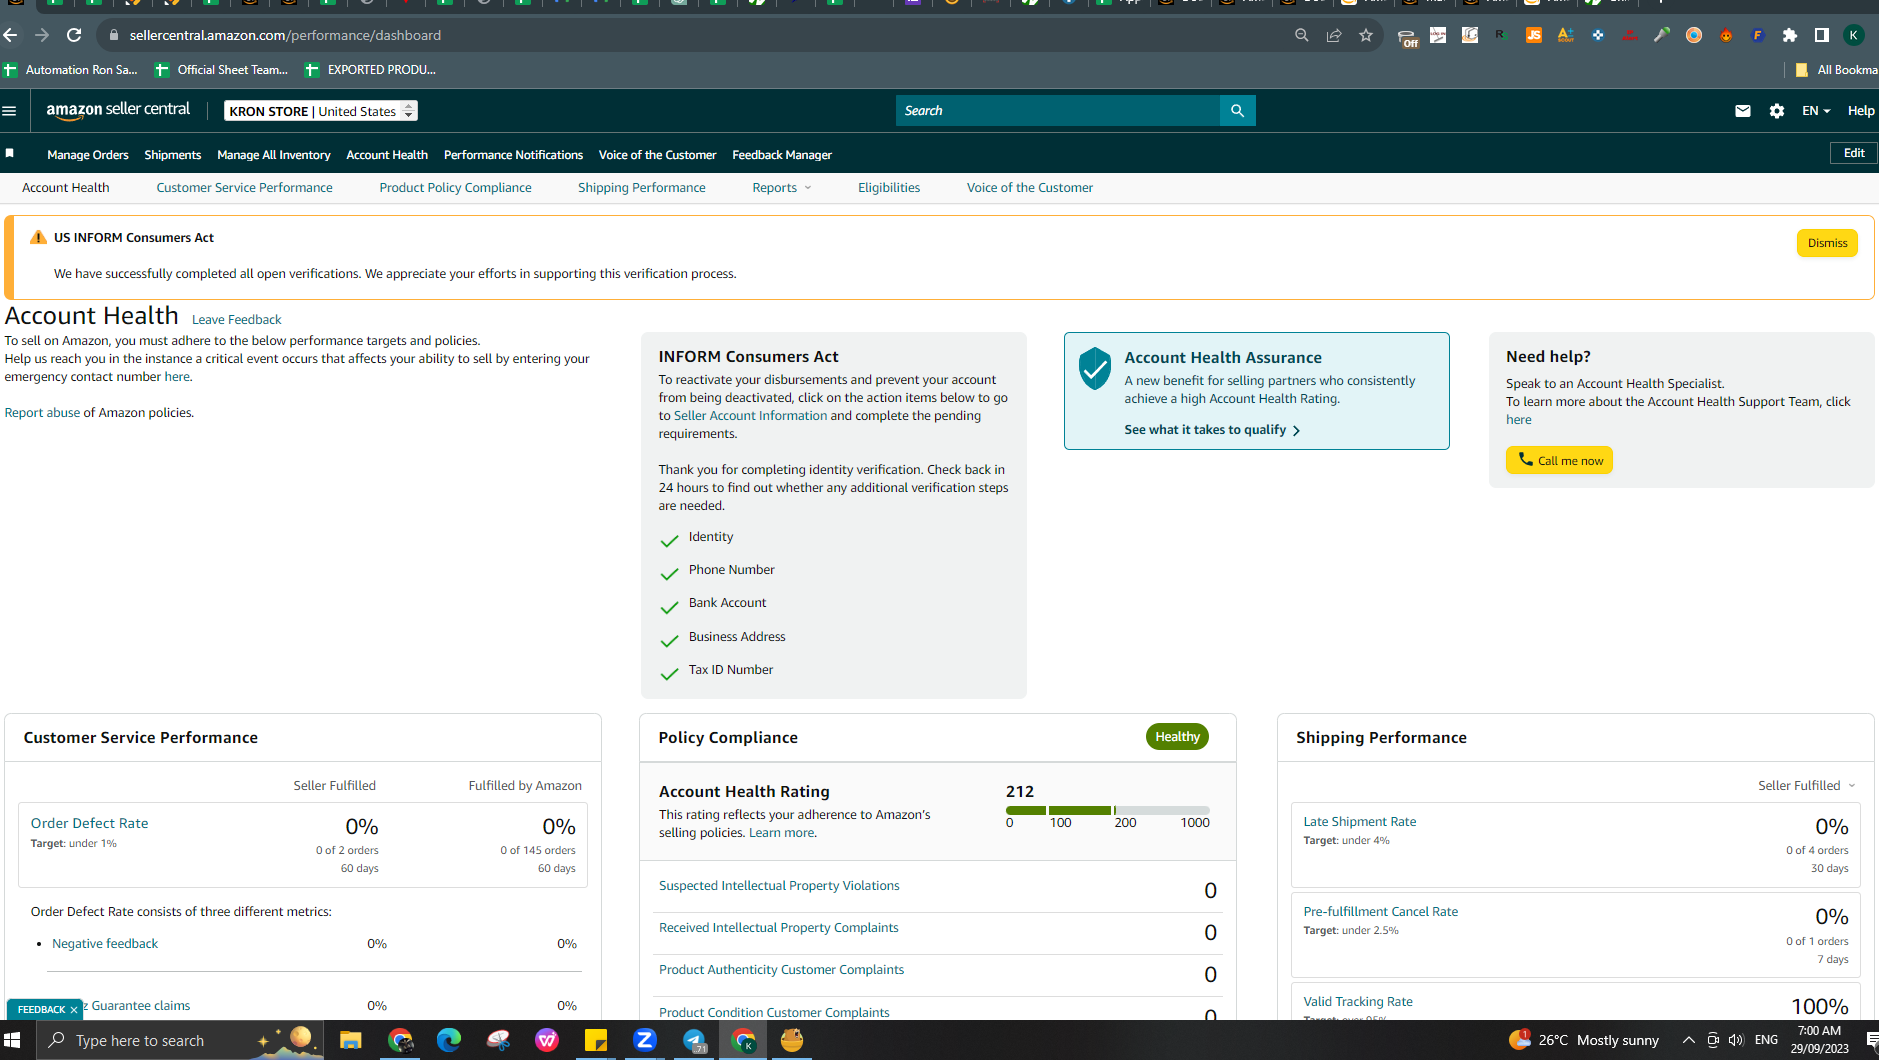
Task: Click See what it takes to qualify
Action: (1212, 430)
